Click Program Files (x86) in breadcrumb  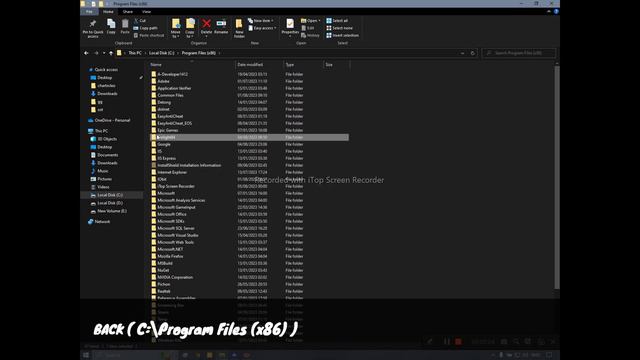coord(198,53)
